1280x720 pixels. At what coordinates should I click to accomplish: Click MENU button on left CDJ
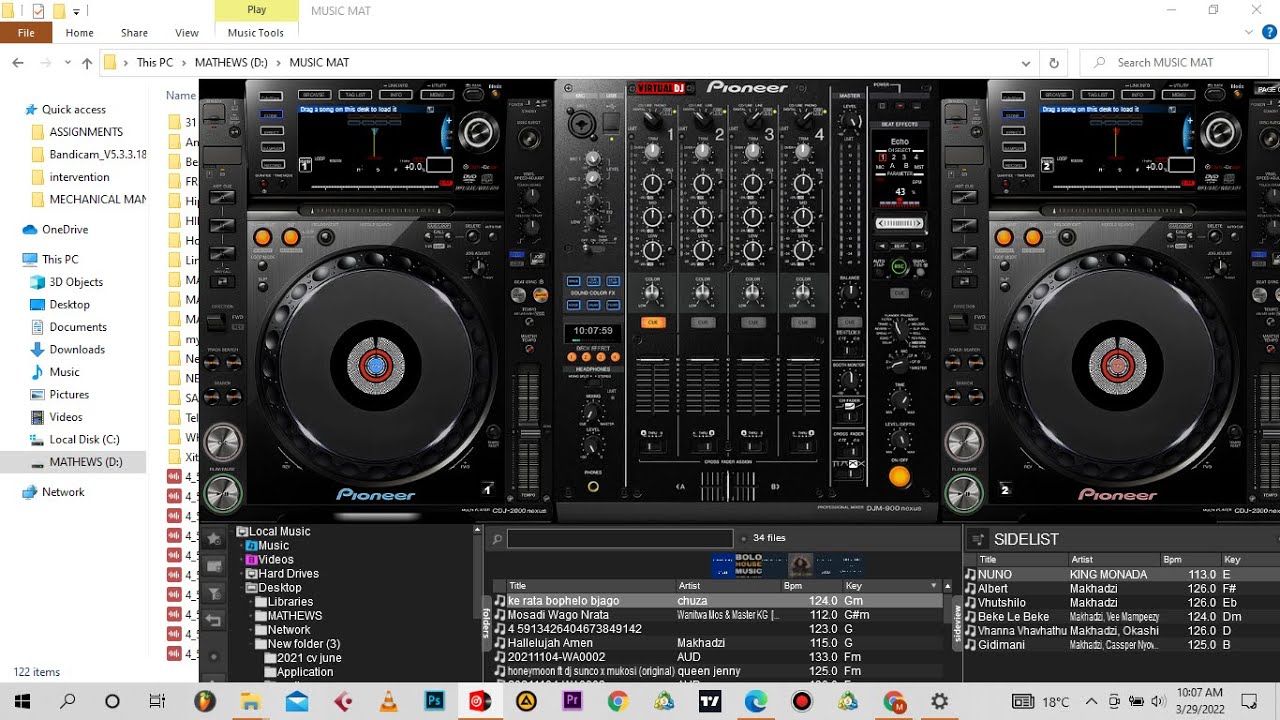pos(437,96)
